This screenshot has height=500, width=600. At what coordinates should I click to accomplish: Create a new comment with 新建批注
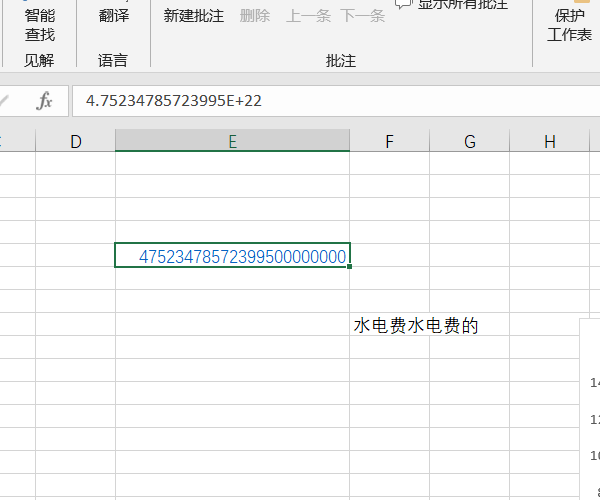tap(194, 16)
